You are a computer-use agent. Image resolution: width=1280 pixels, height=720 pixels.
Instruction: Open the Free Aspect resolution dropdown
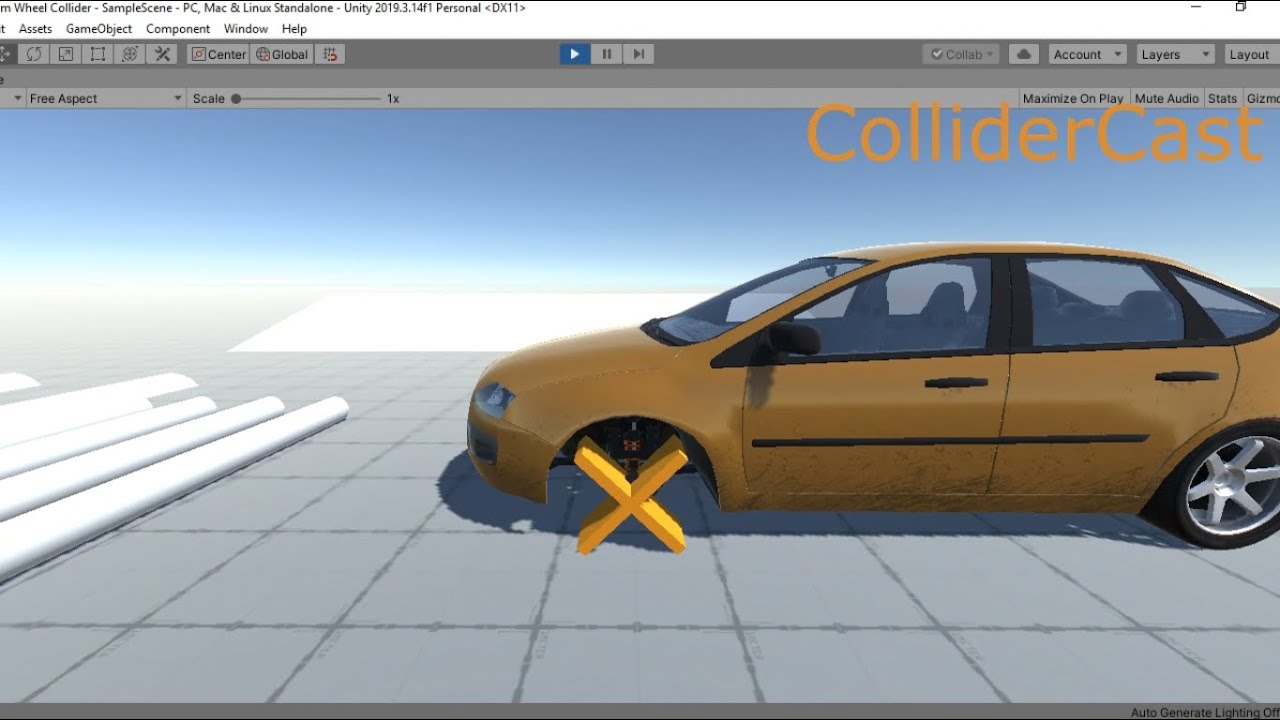106,98
